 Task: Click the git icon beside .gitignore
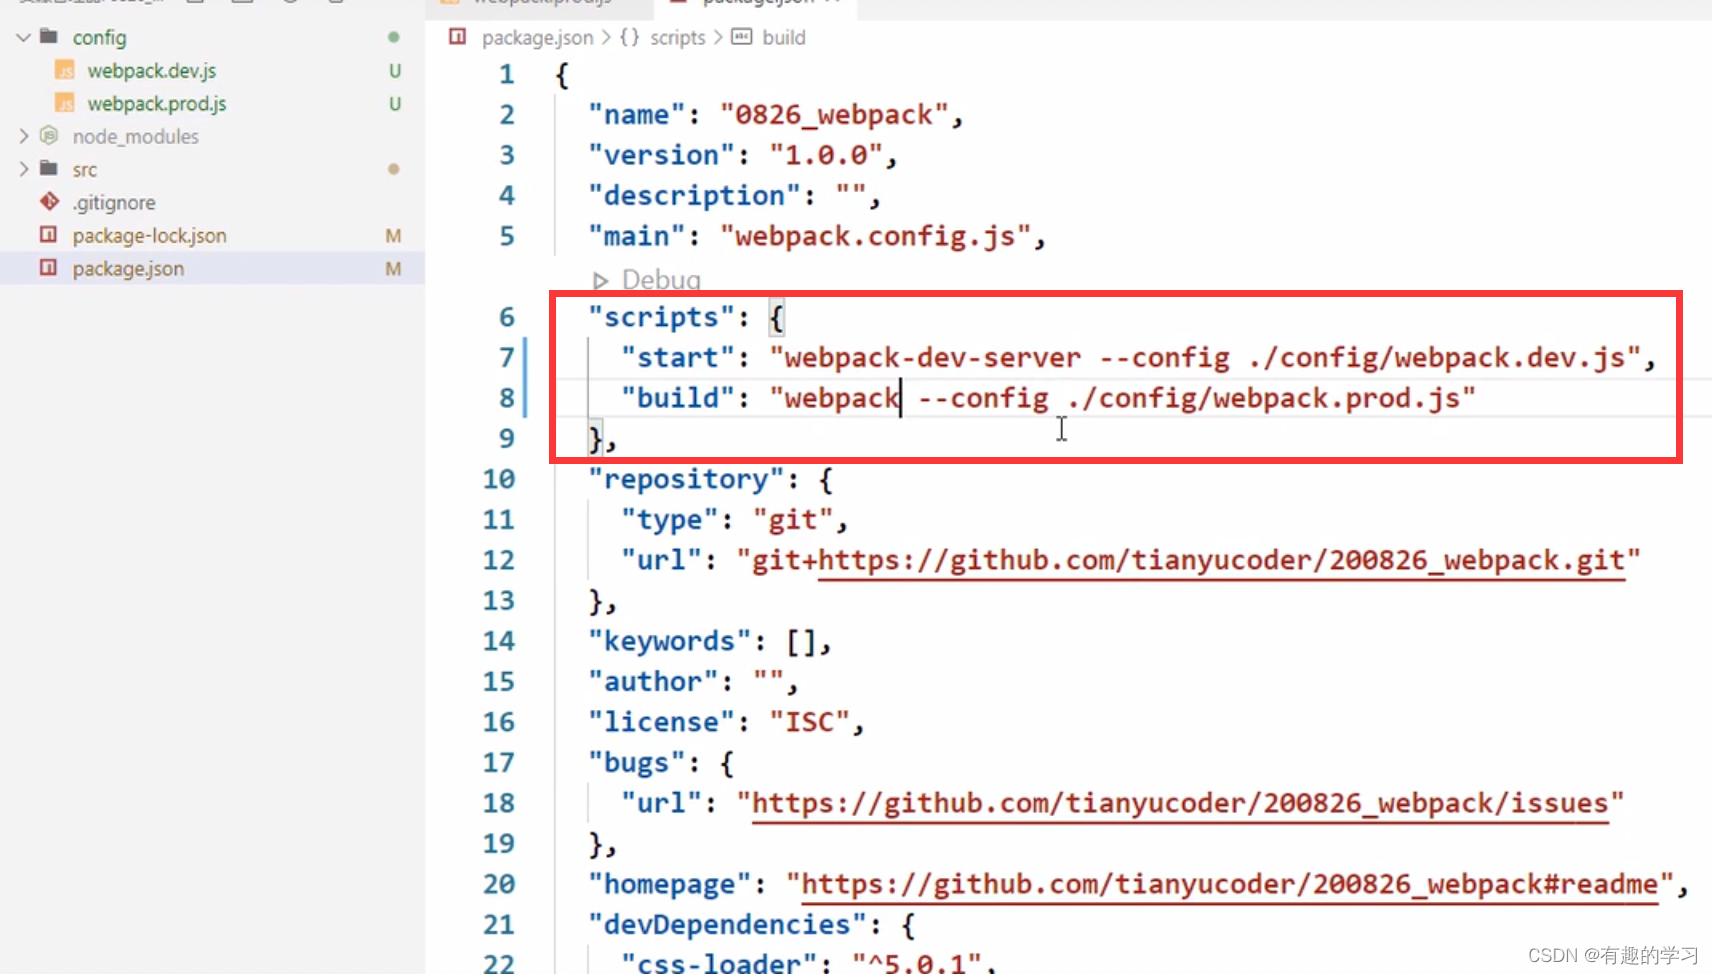tap(49, 202)
